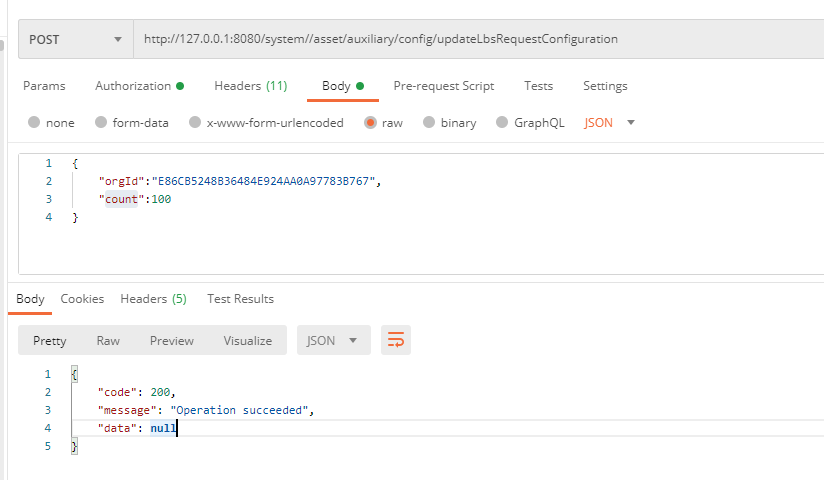Expand the request JSON format dropdown
The image size is (824, 480).
[x=609, y=123]
